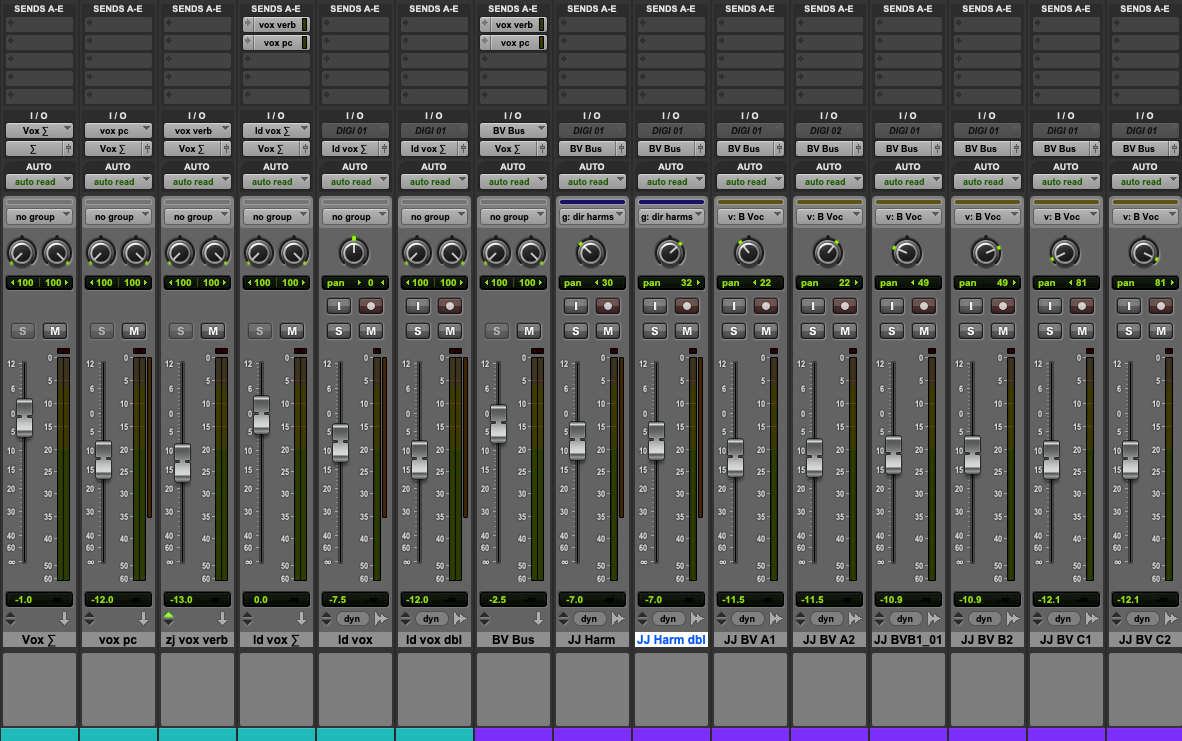Record-enable the ld vox track
The image size is (1182, 741).
pos(370,306)
